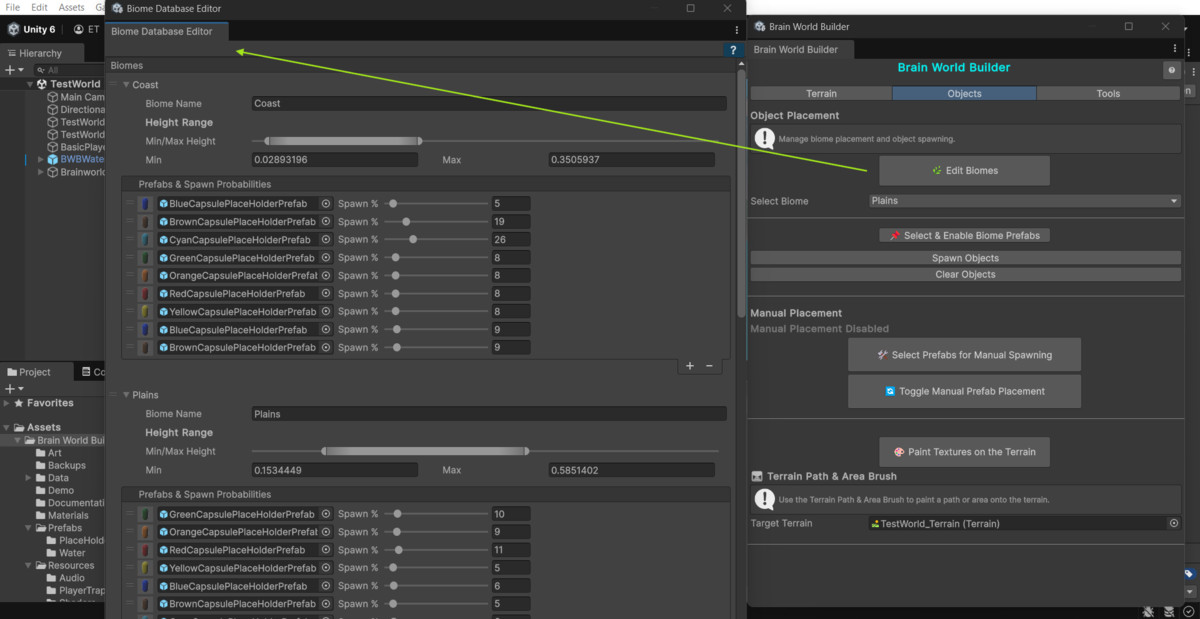
Task: Click the Hierarchy search field
Action: [70, 70]
